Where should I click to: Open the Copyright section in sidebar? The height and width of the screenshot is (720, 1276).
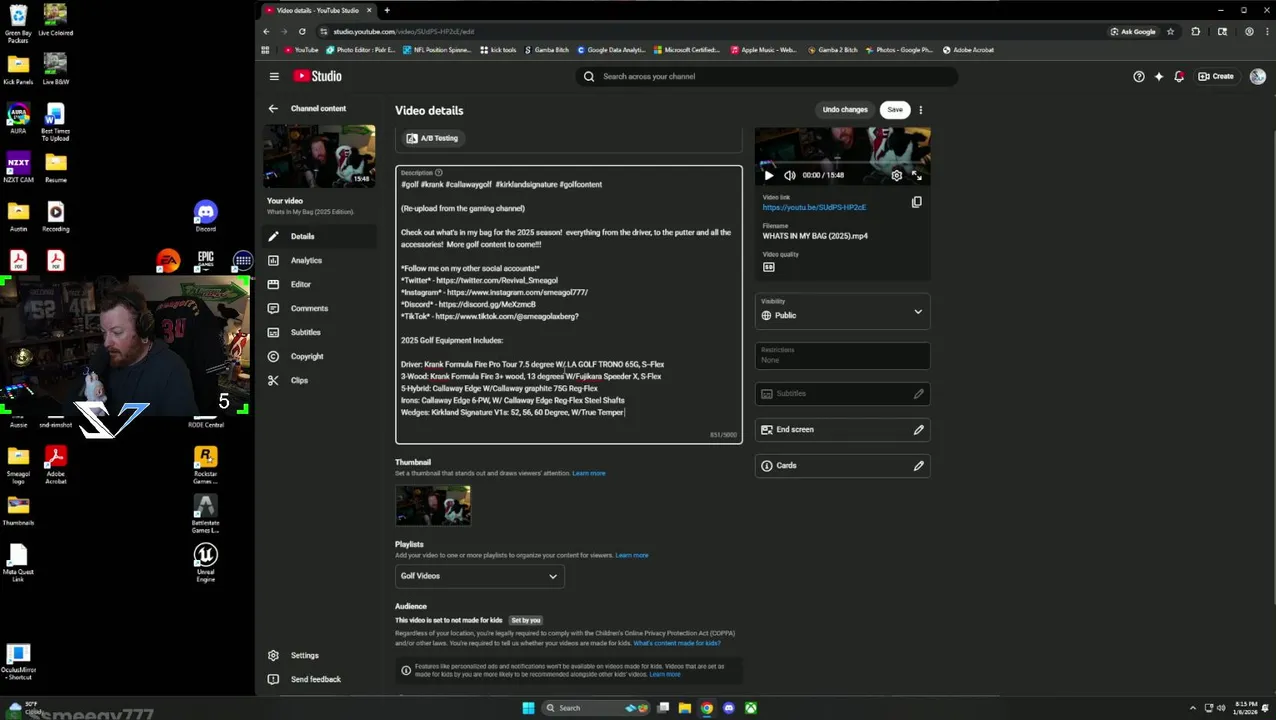319,356
